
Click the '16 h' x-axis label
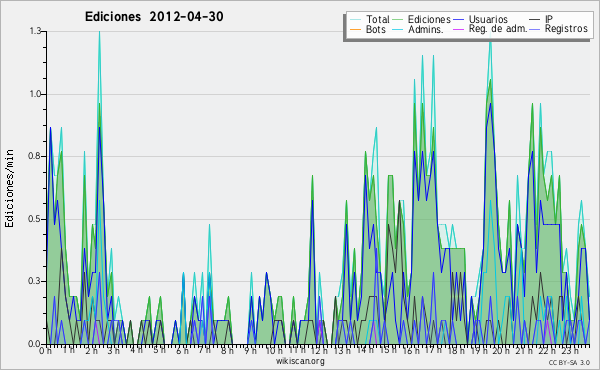(410, 350)
